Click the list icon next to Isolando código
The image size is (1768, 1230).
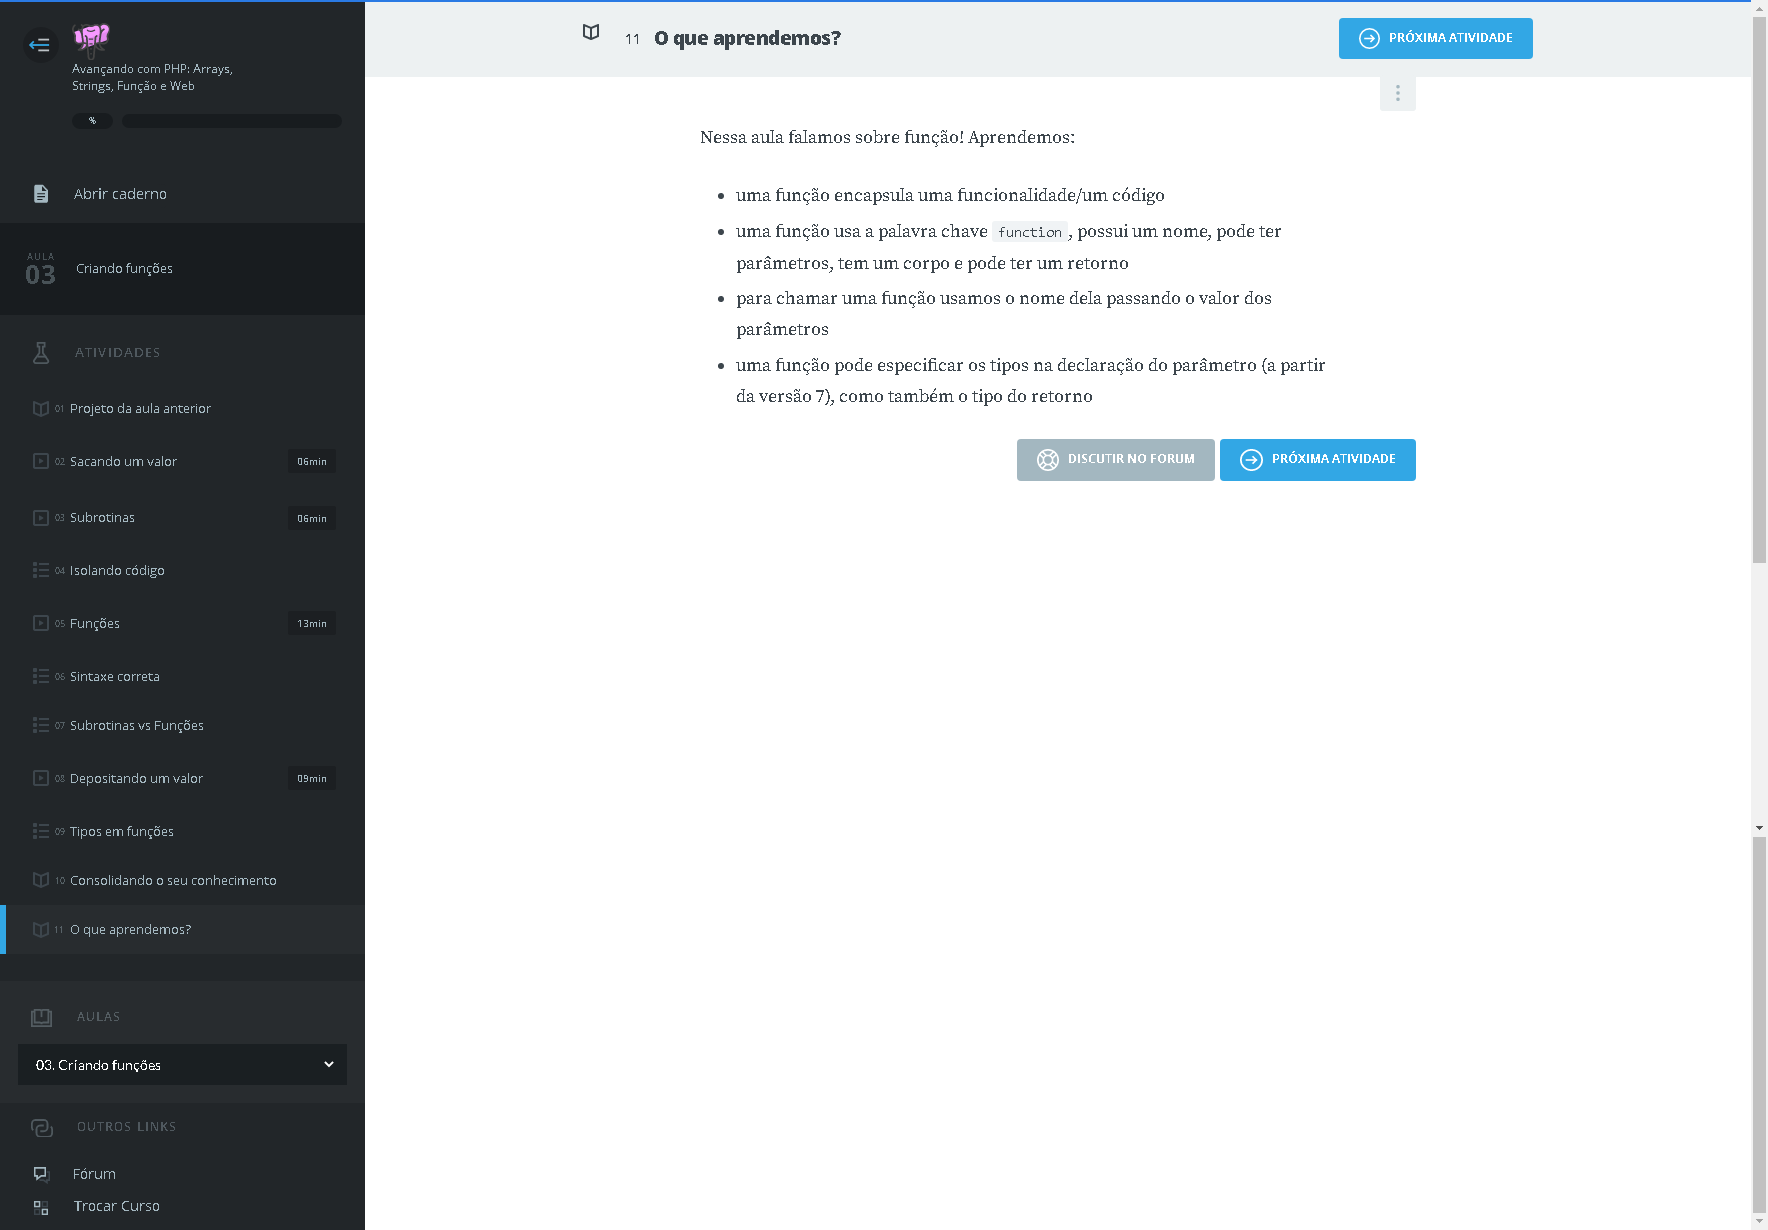(41, 570)
